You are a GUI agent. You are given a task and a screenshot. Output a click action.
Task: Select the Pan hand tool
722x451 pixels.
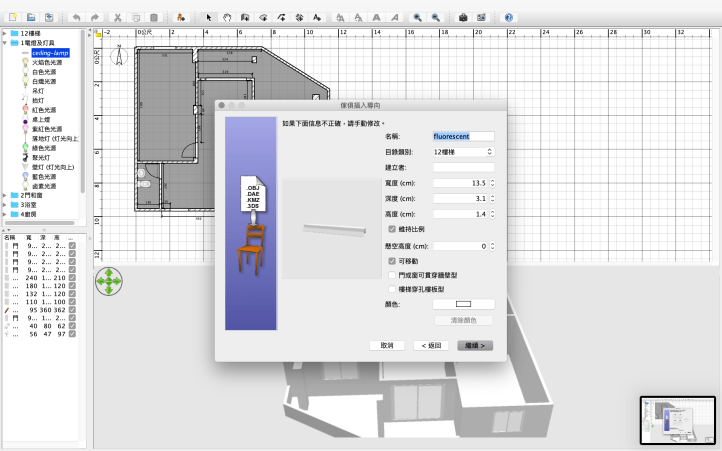click(226, 18)
